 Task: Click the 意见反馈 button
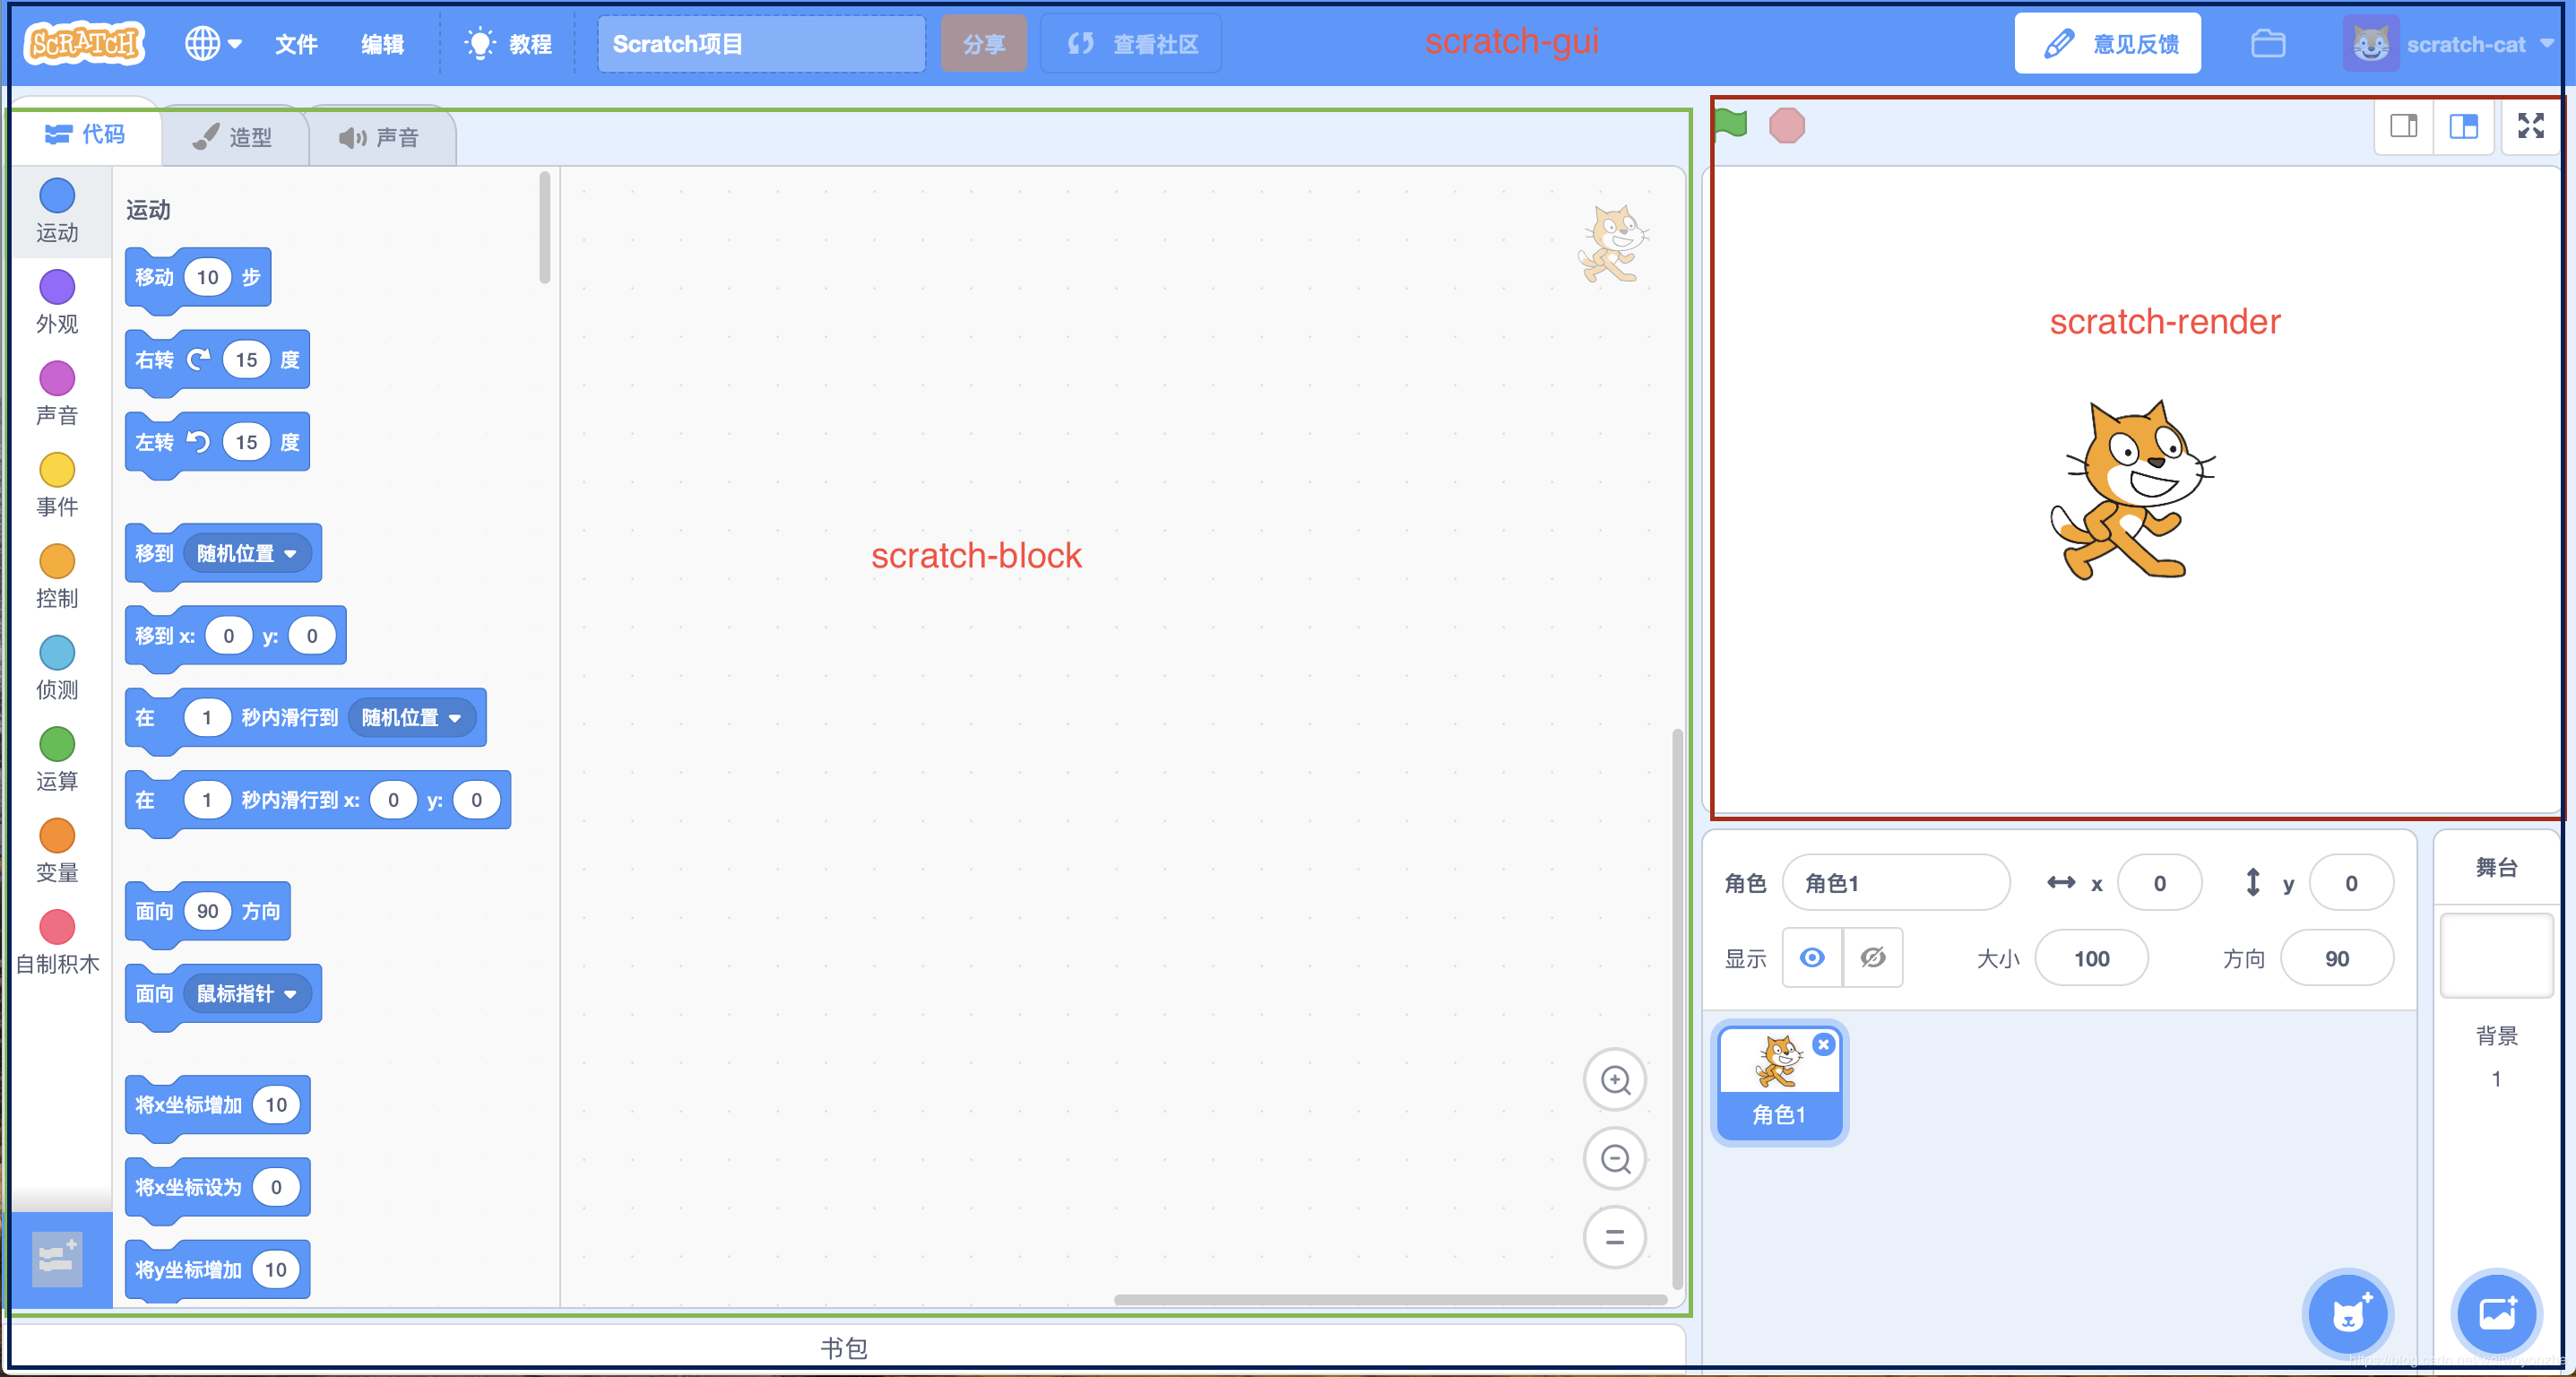pos(2106,42)
